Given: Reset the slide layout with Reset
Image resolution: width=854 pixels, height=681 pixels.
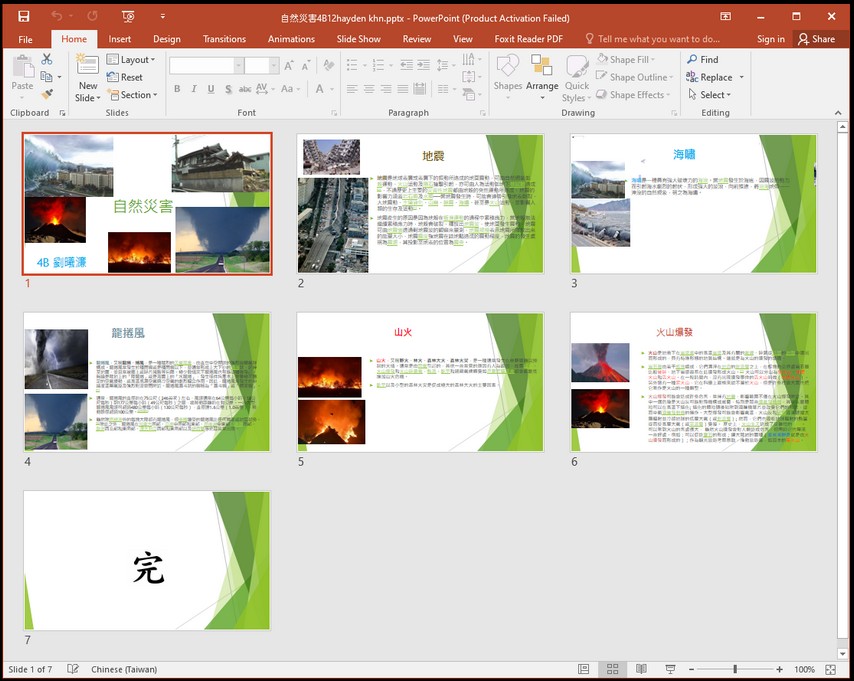Looking at the screenshot, I should pos(125,77).
